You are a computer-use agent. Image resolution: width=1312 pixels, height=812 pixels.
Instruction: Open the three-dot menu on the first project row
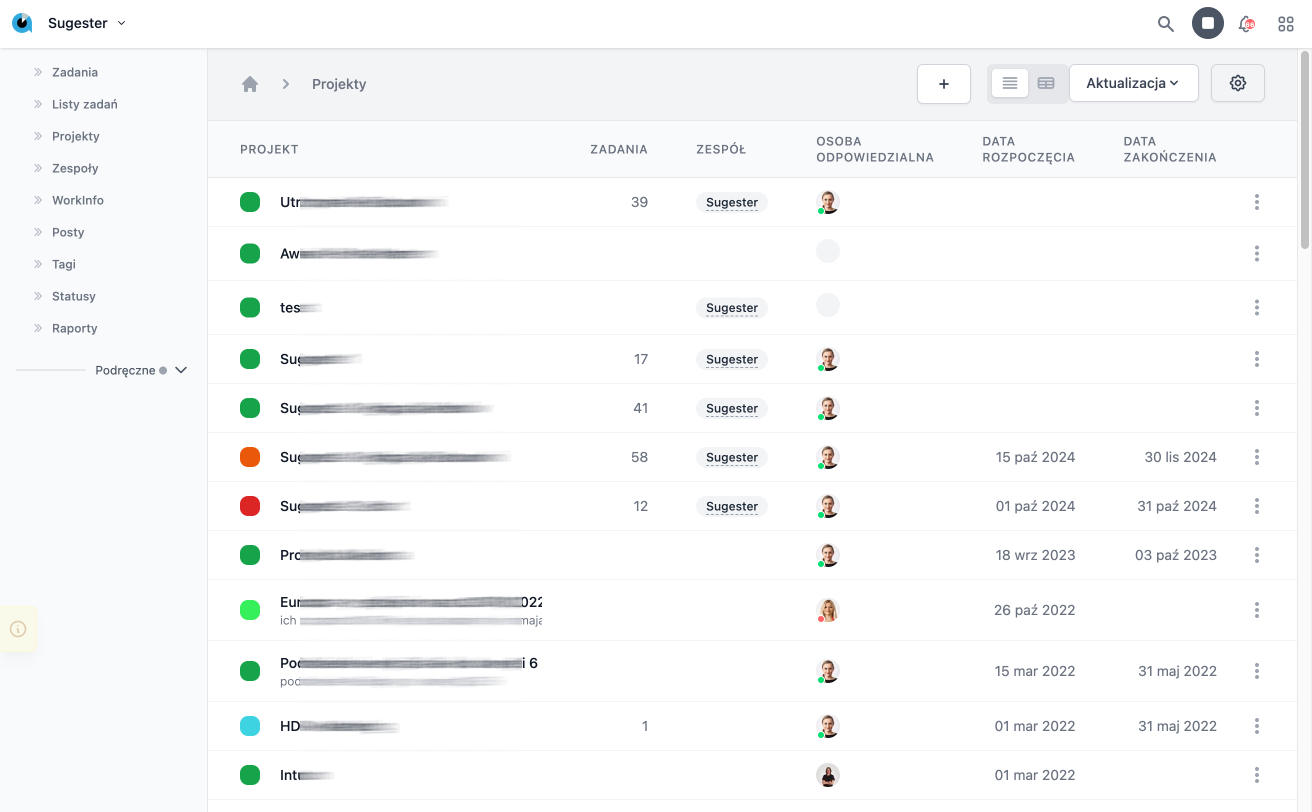[x=1256, y=202]
